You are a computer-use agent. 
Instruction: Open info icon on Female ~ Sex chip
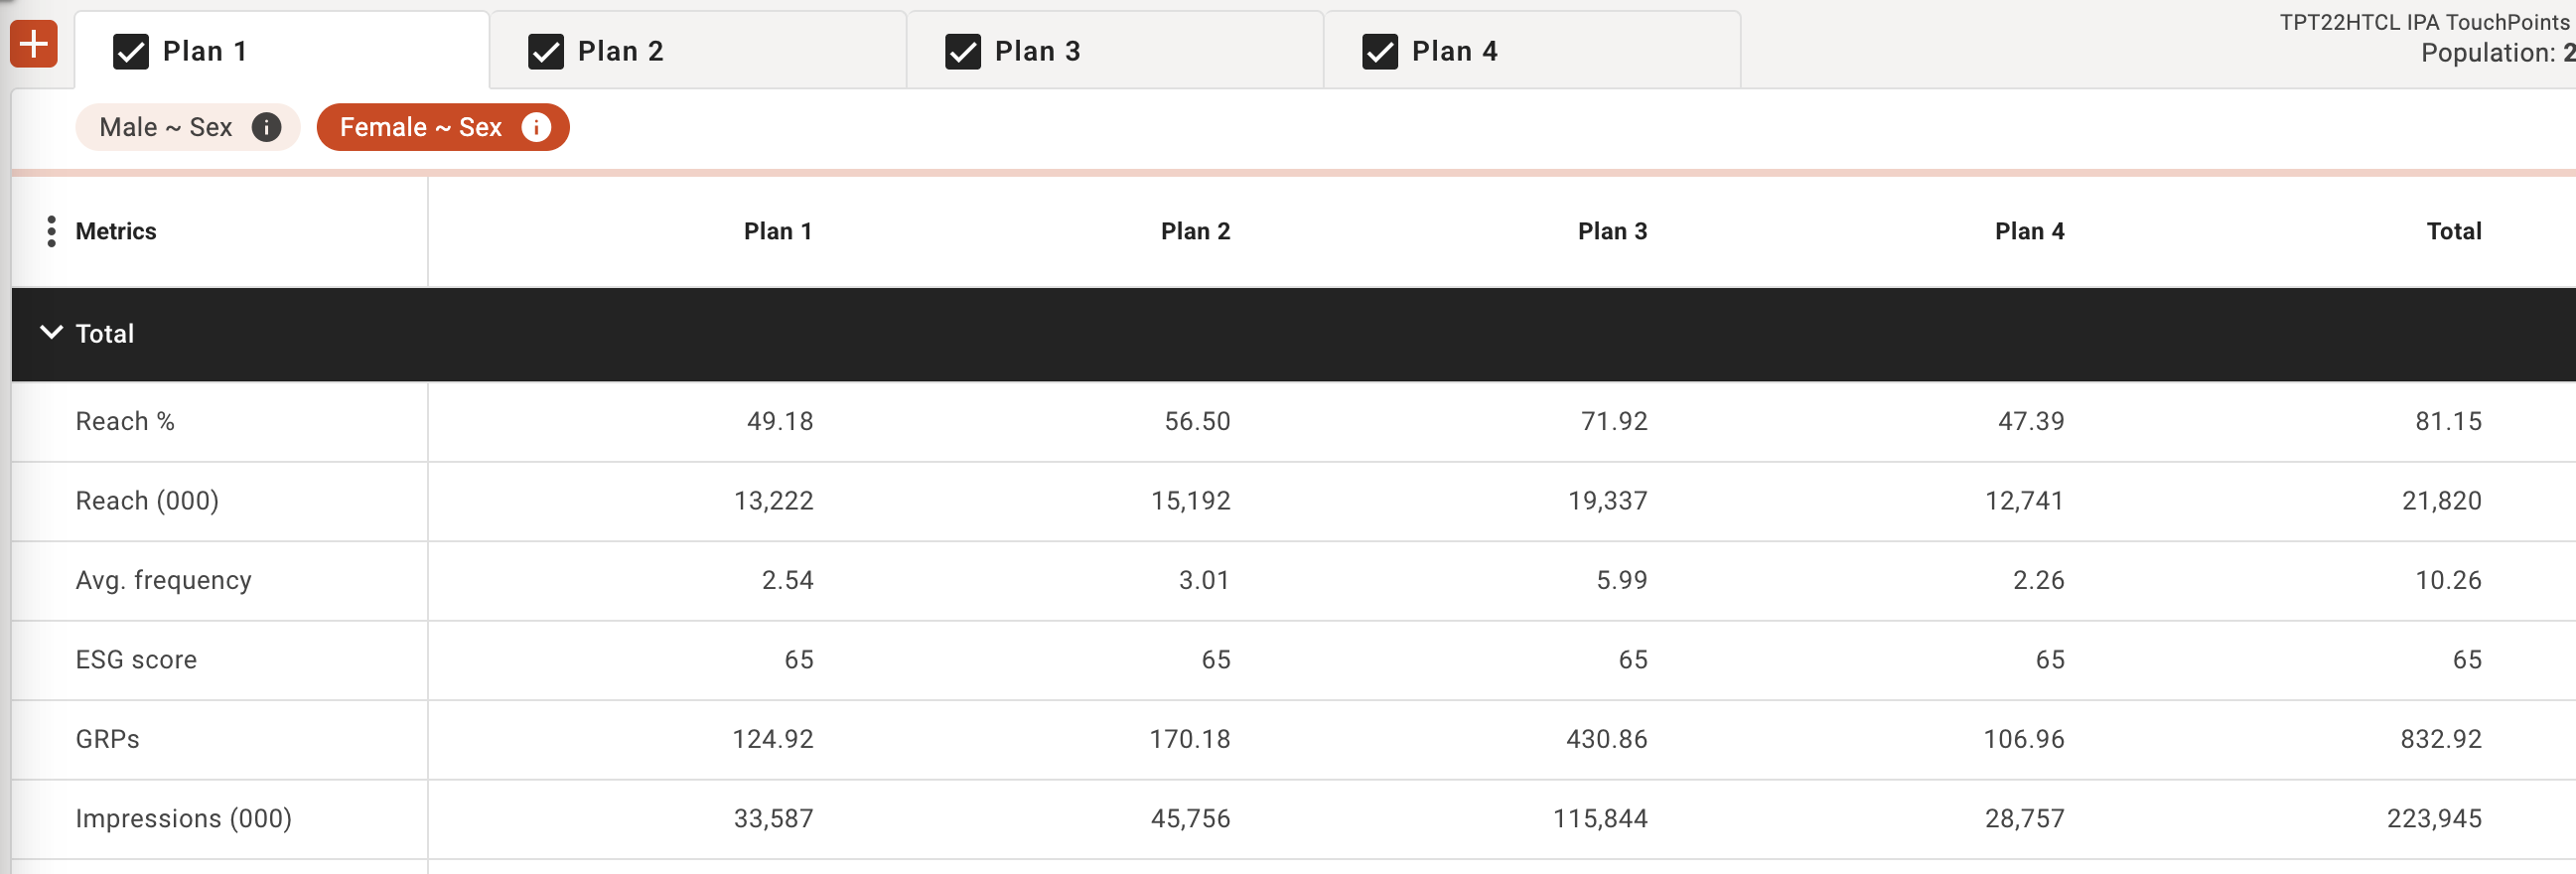pos(536,127)
